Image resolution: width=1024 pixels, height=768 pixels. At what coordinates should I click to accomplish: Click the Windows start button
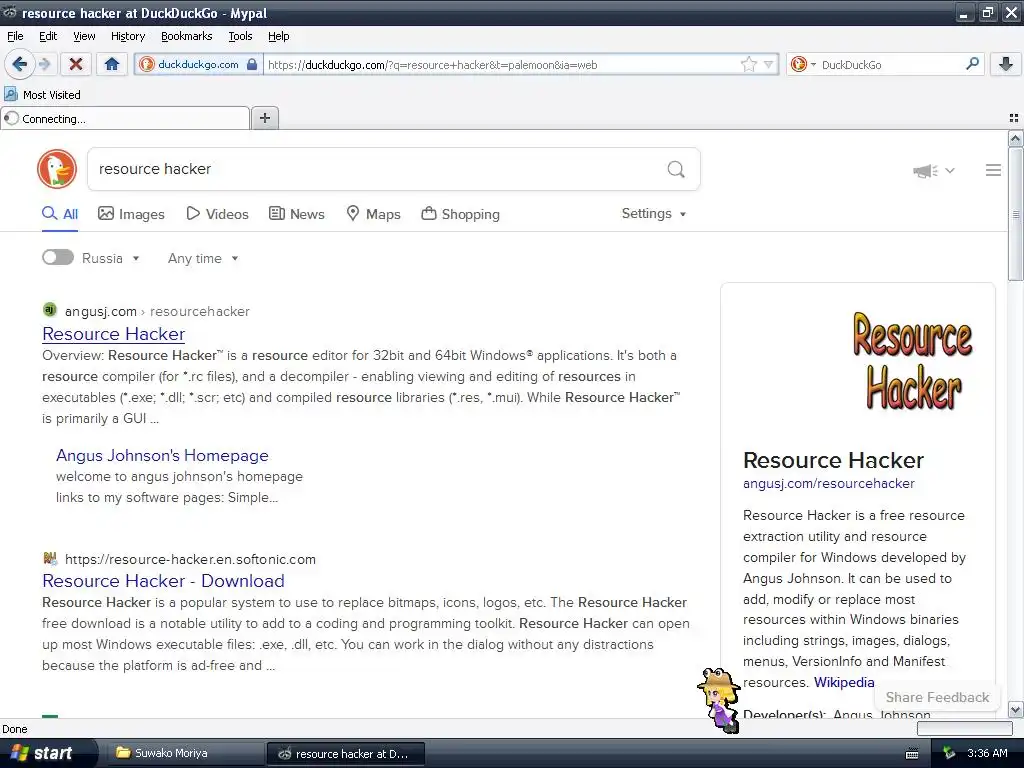[48, 753]
